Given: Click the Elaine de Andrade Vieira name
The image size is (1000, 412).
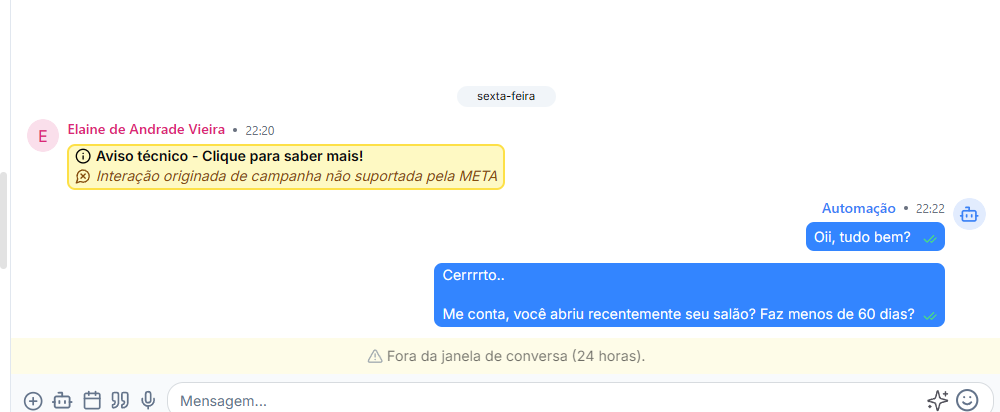Looking at the screenshot, I should [146, 130].
